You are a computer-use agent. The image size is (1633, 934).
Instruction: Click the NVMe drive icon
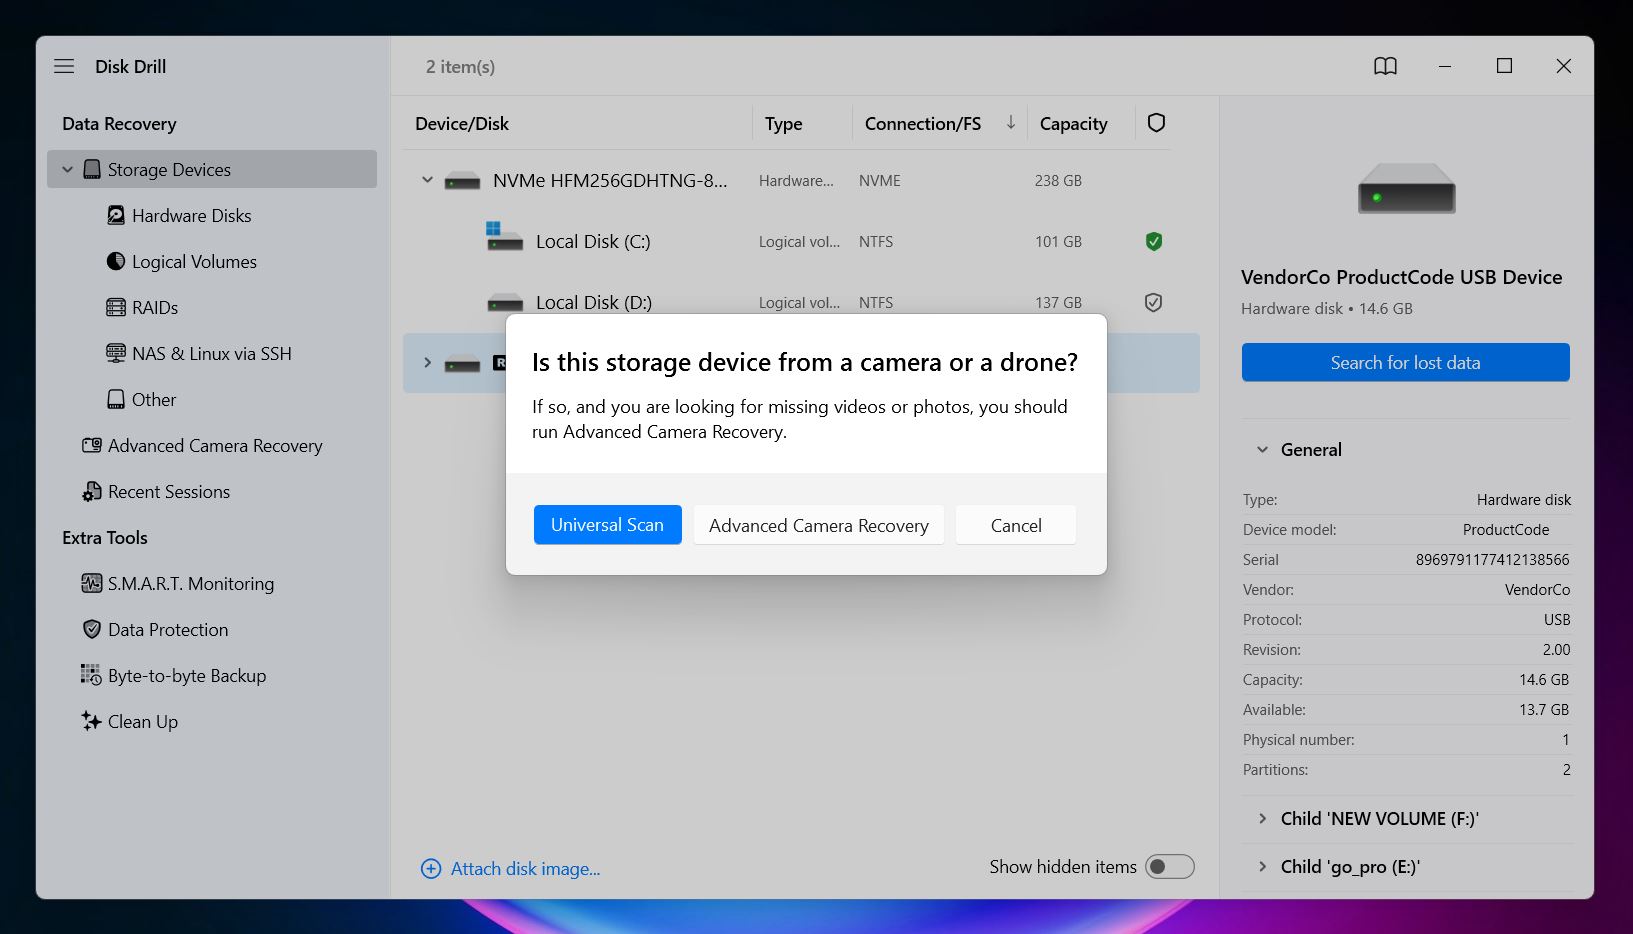tap(462, 181)
